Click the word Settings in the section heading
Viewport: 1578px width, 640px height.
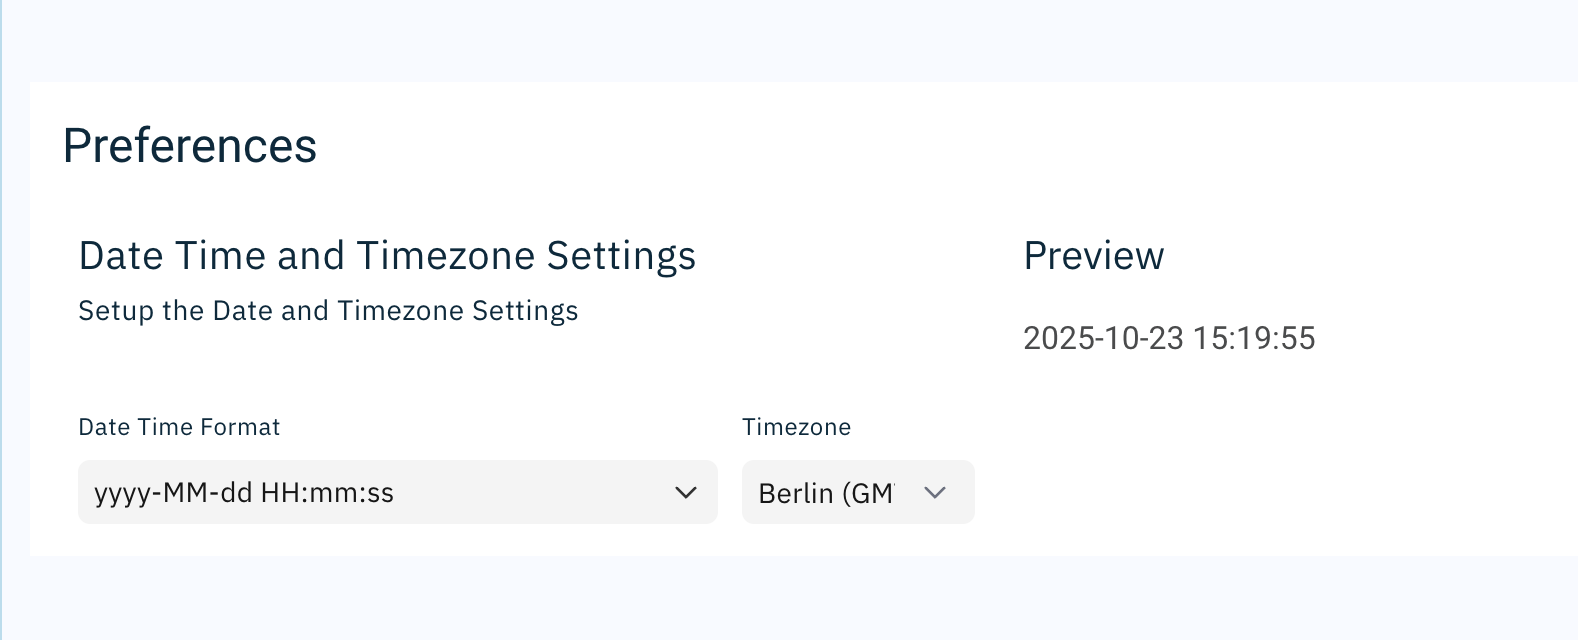click(x=621, y=256)
